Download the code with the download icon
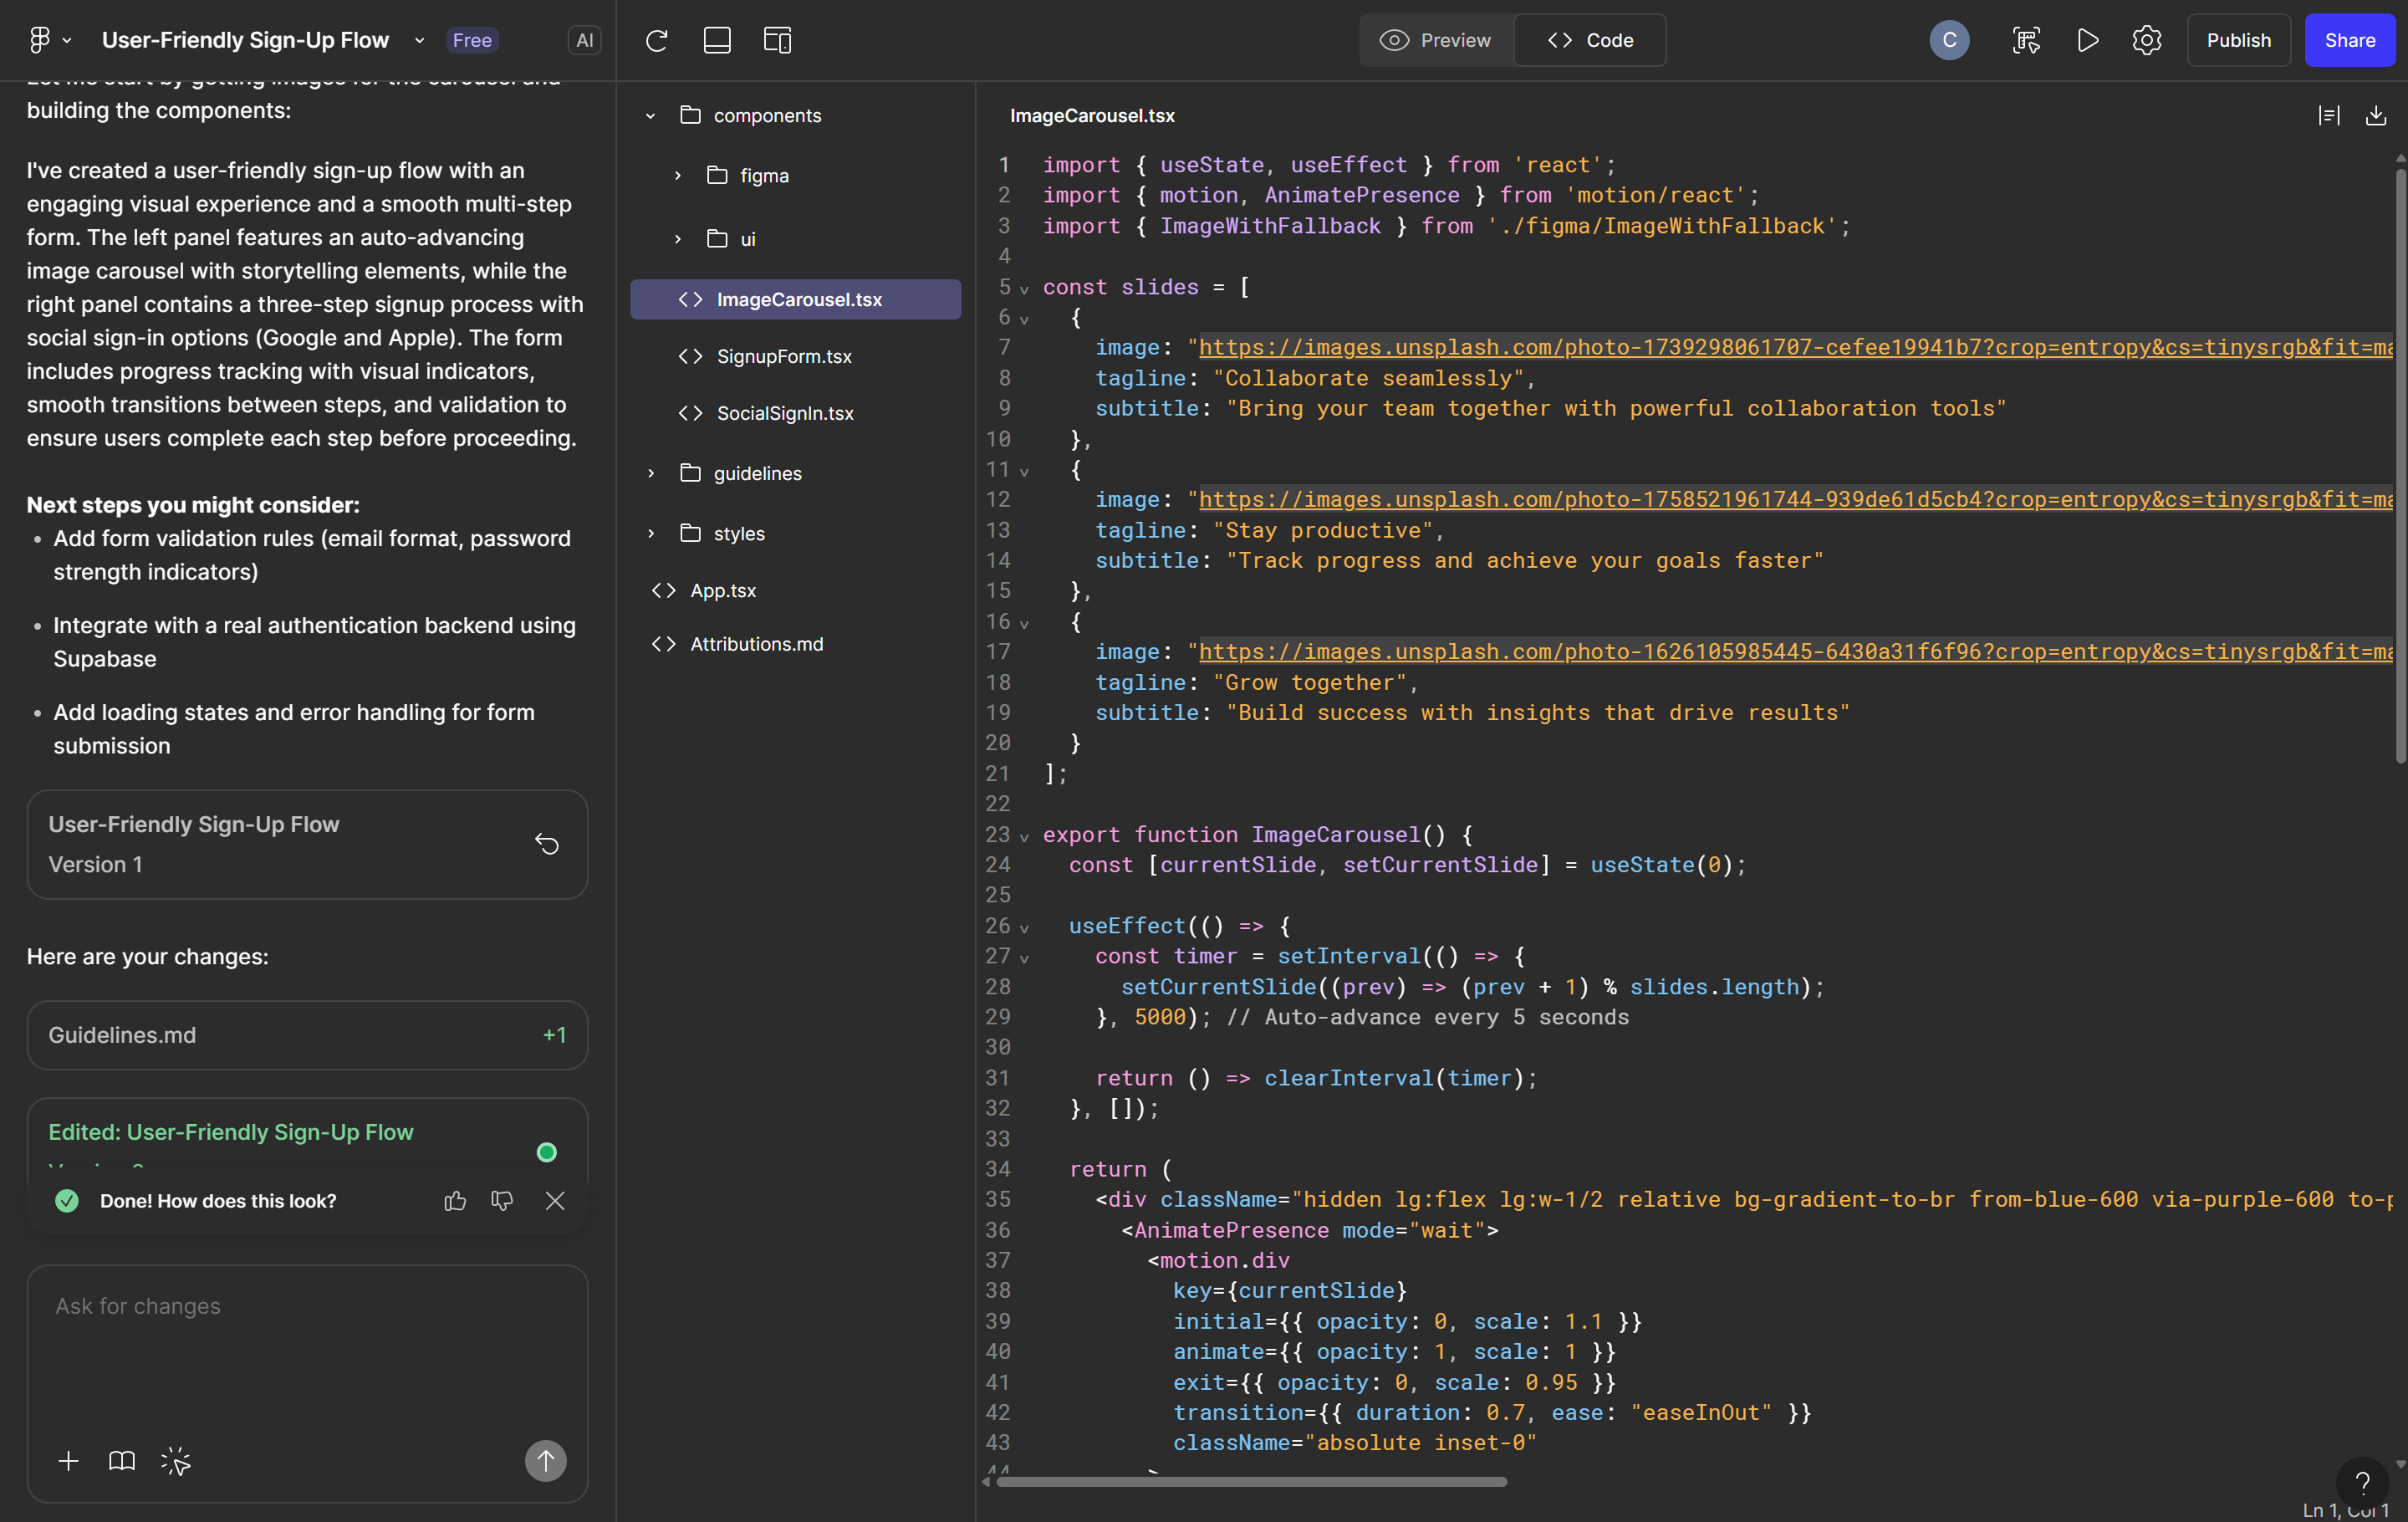 point(2376,116)
